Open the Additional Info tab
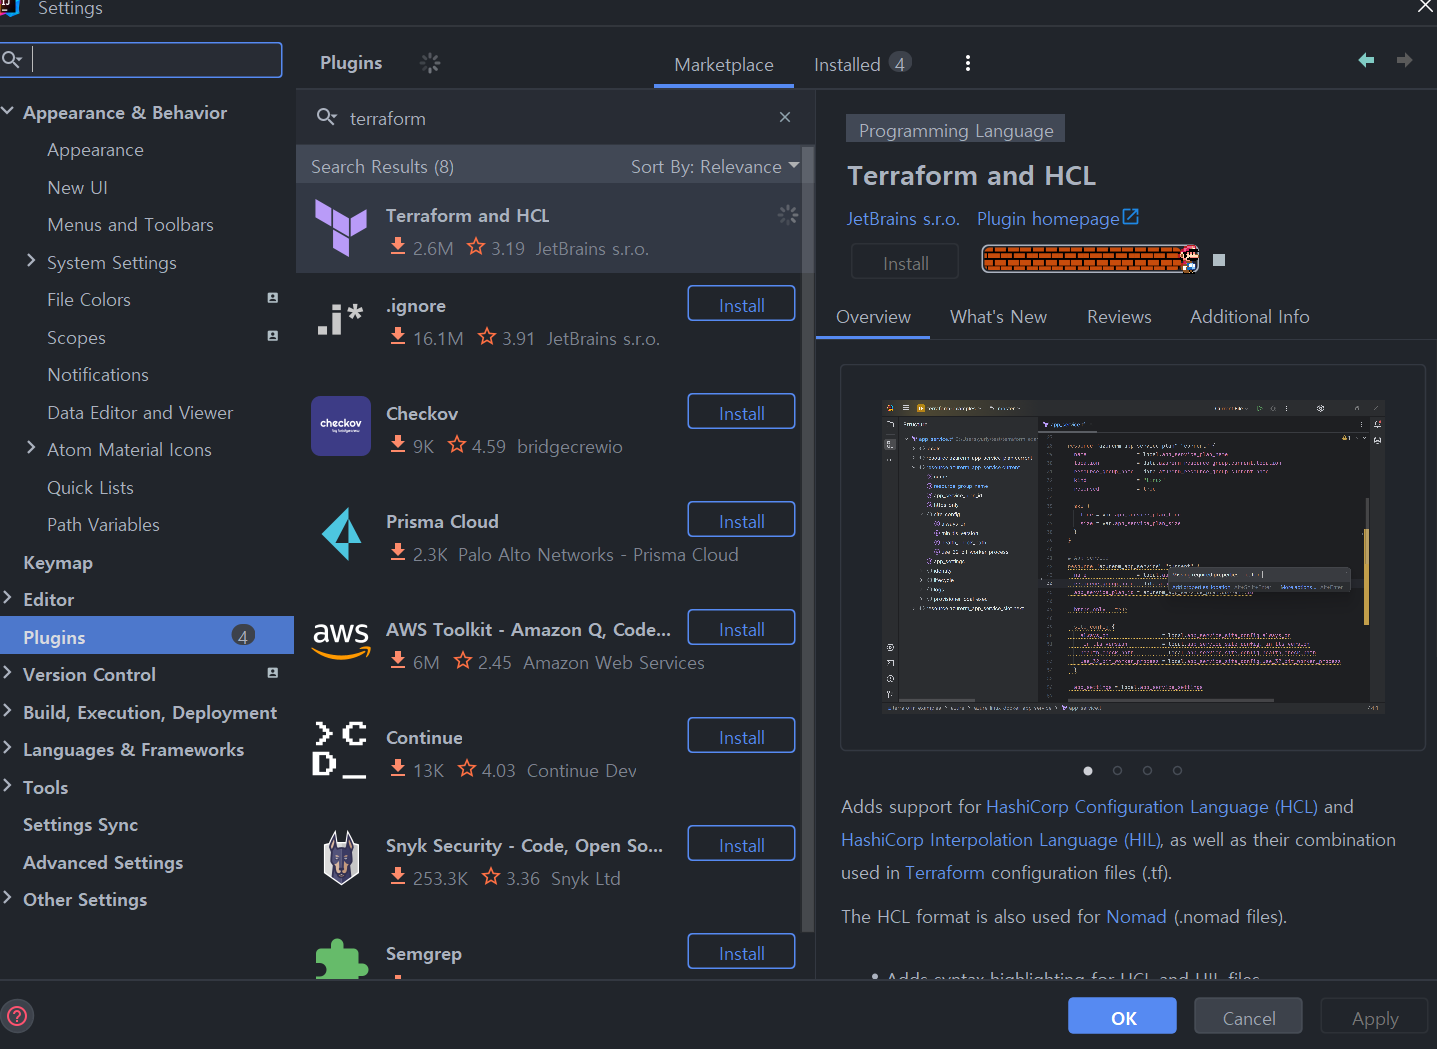Image resolution: width=1437 pixels, height=1049 pixels. coord(1249,317)
